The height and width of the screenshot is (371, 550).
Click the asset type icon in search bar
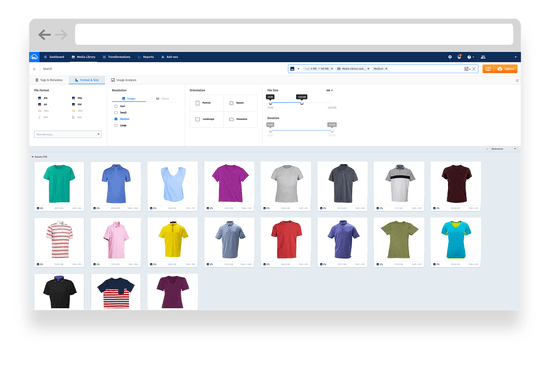pos(292,69)
